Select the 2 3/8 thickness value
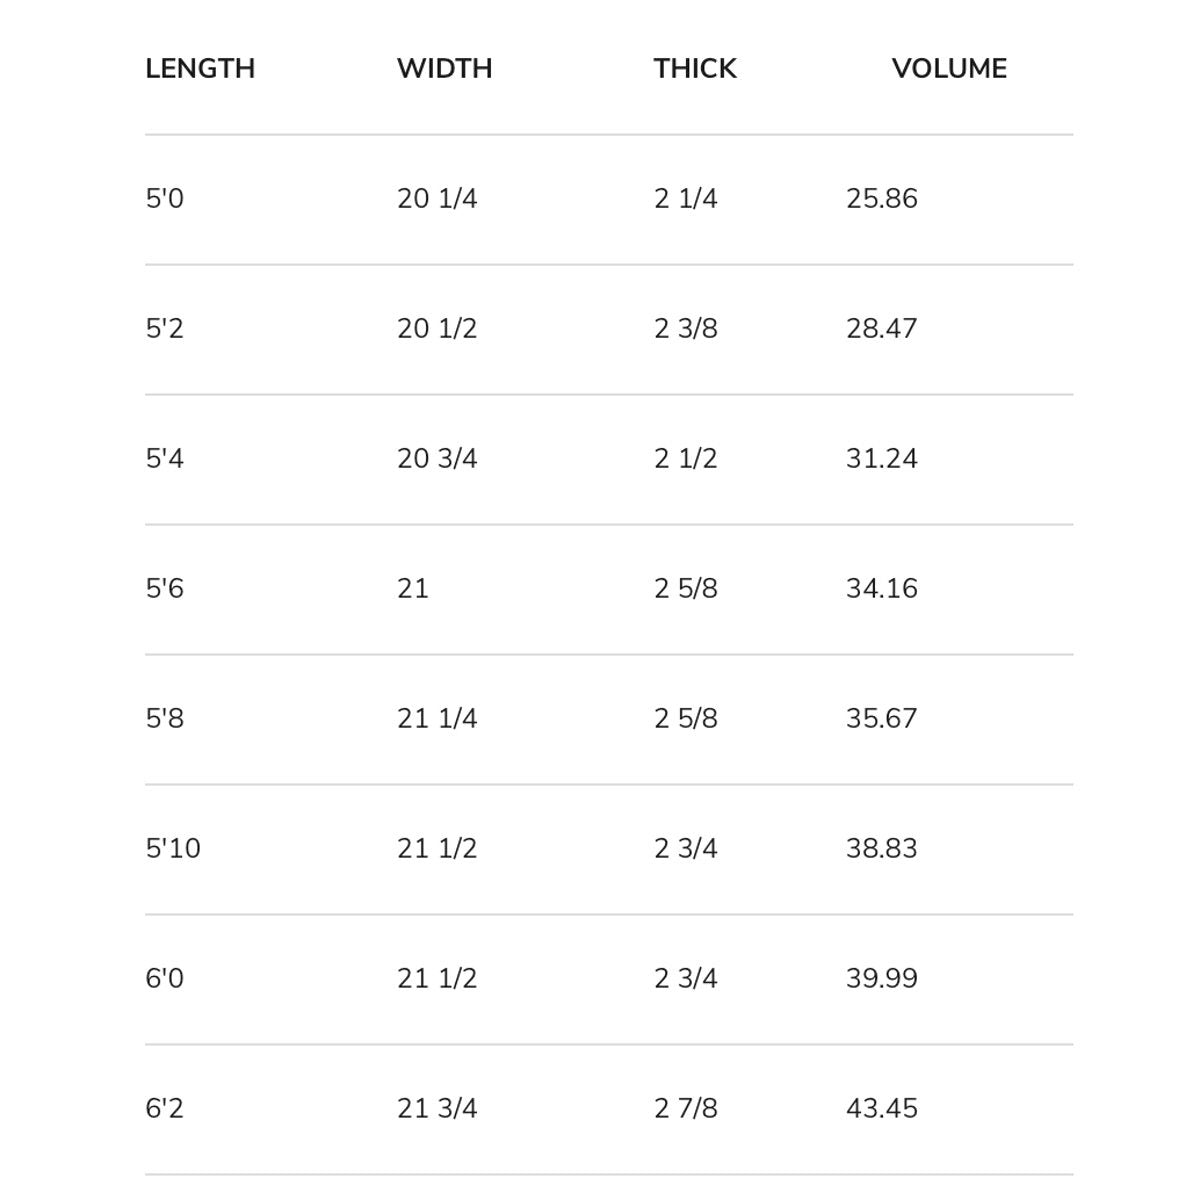Viewport: 1200px width, 1200px height. [x=686, y=328]
